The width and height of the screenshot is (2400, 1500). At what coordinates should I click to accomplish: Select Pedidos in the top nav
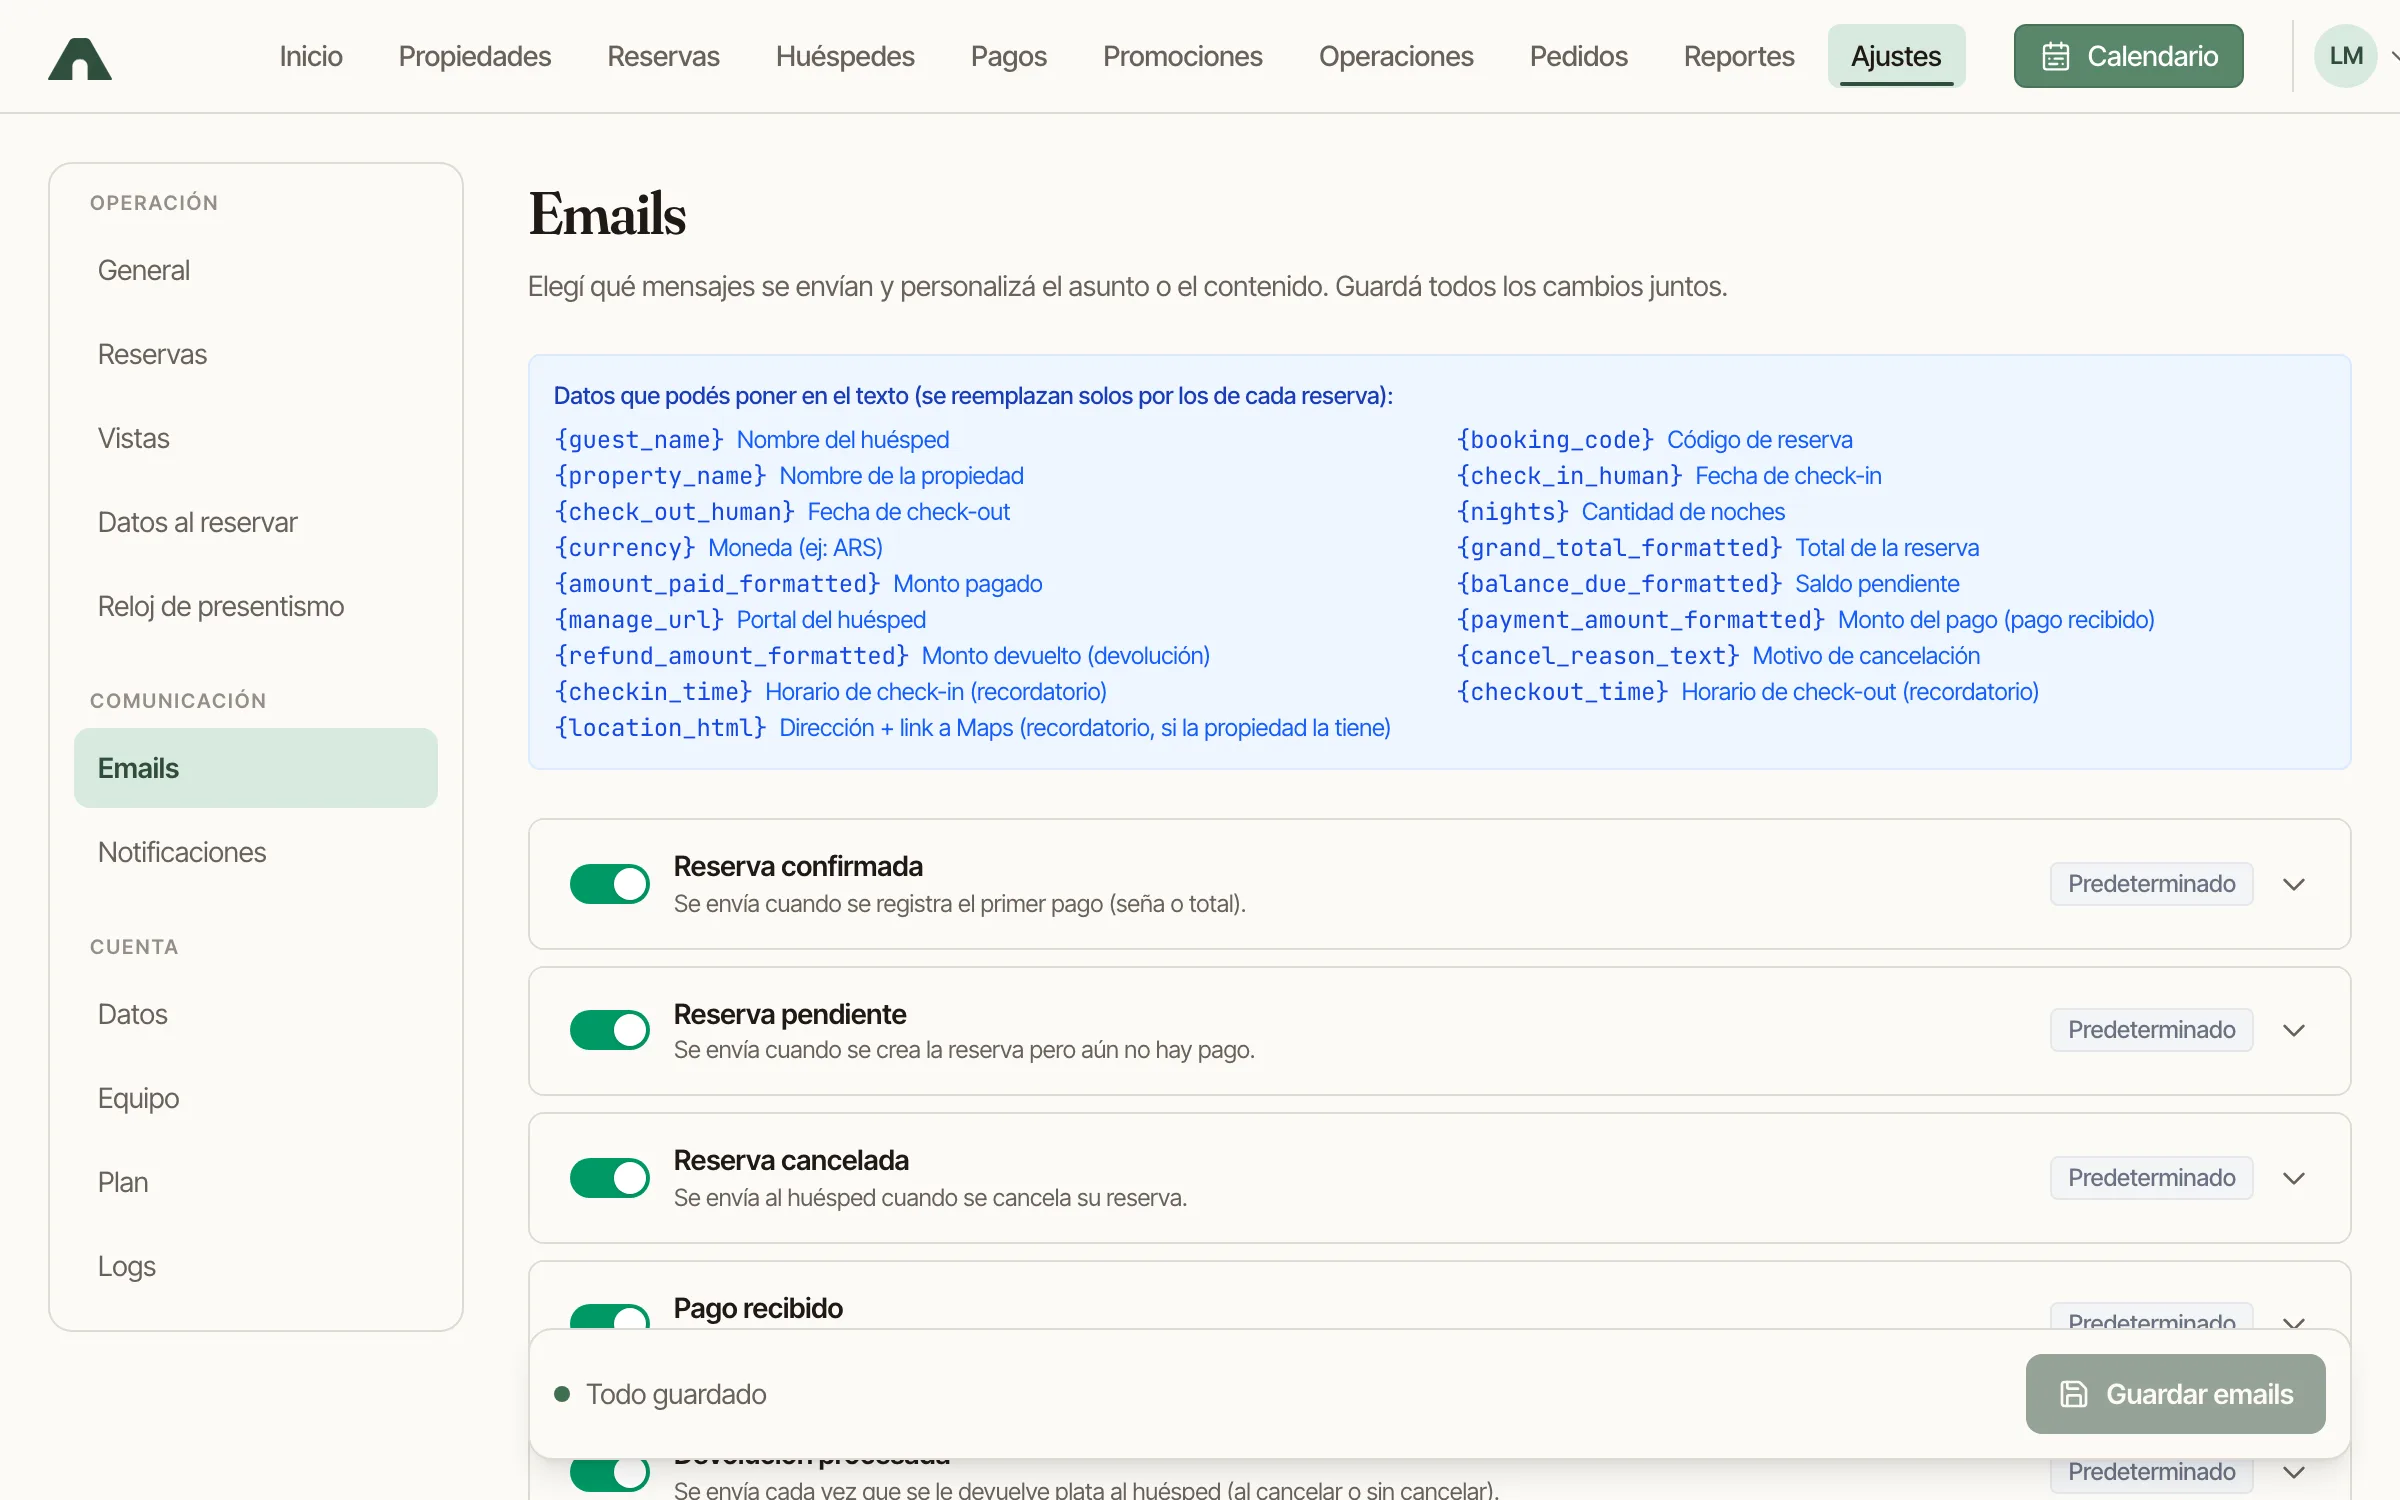(1578, 56)
